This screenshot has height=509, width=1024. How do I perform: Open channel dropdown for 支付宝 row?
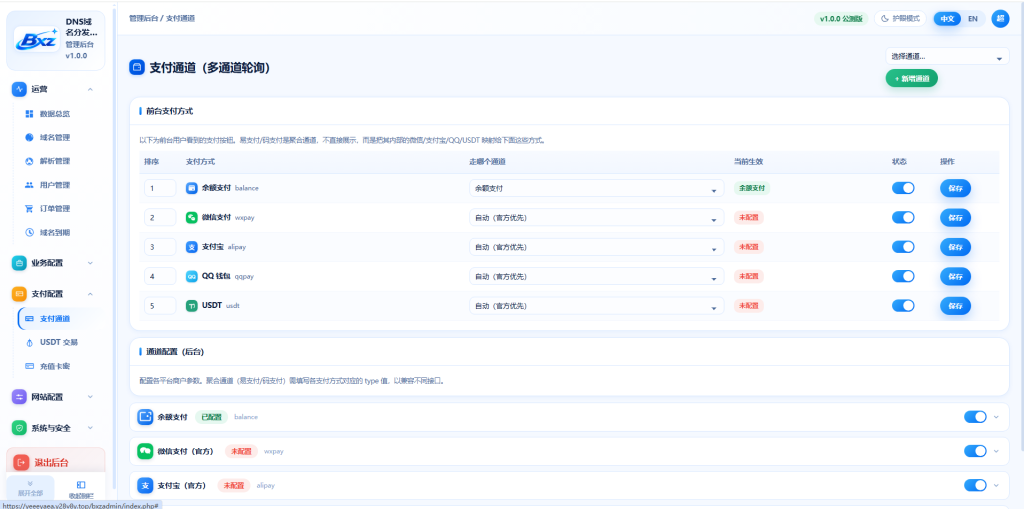pyautogui.click(x=596, y=247)
